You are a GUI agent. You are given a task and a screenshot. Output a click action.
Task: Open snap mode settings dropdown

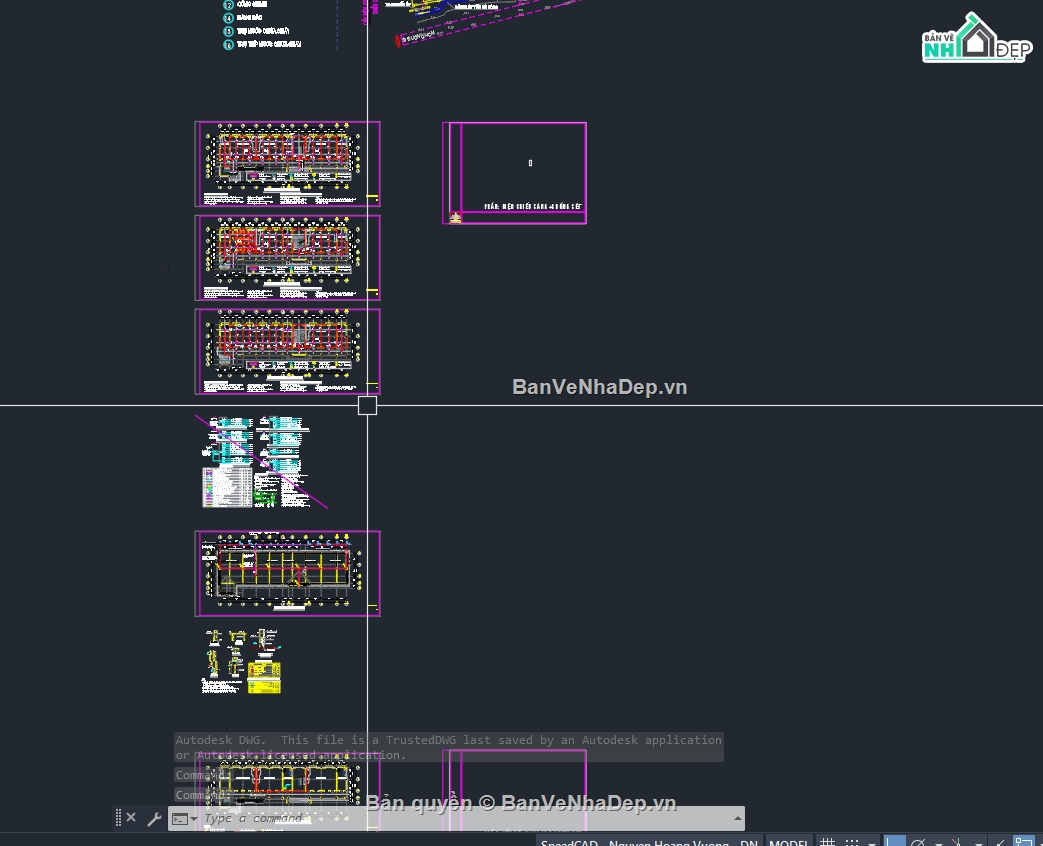pyautogui.click(x=872, y=843)
